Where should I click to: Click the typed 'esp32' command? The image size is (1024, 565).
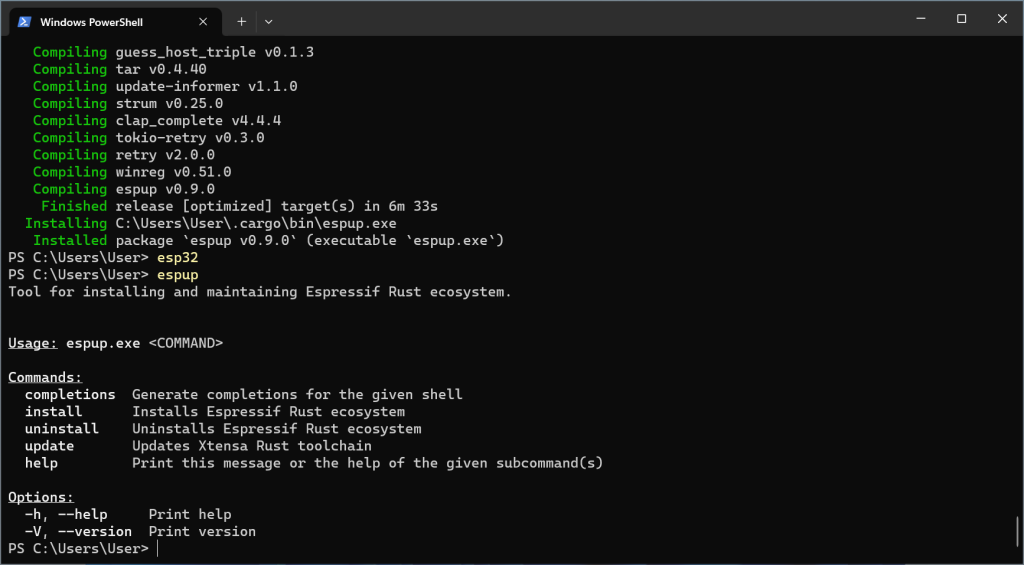(x=177, y=258)
